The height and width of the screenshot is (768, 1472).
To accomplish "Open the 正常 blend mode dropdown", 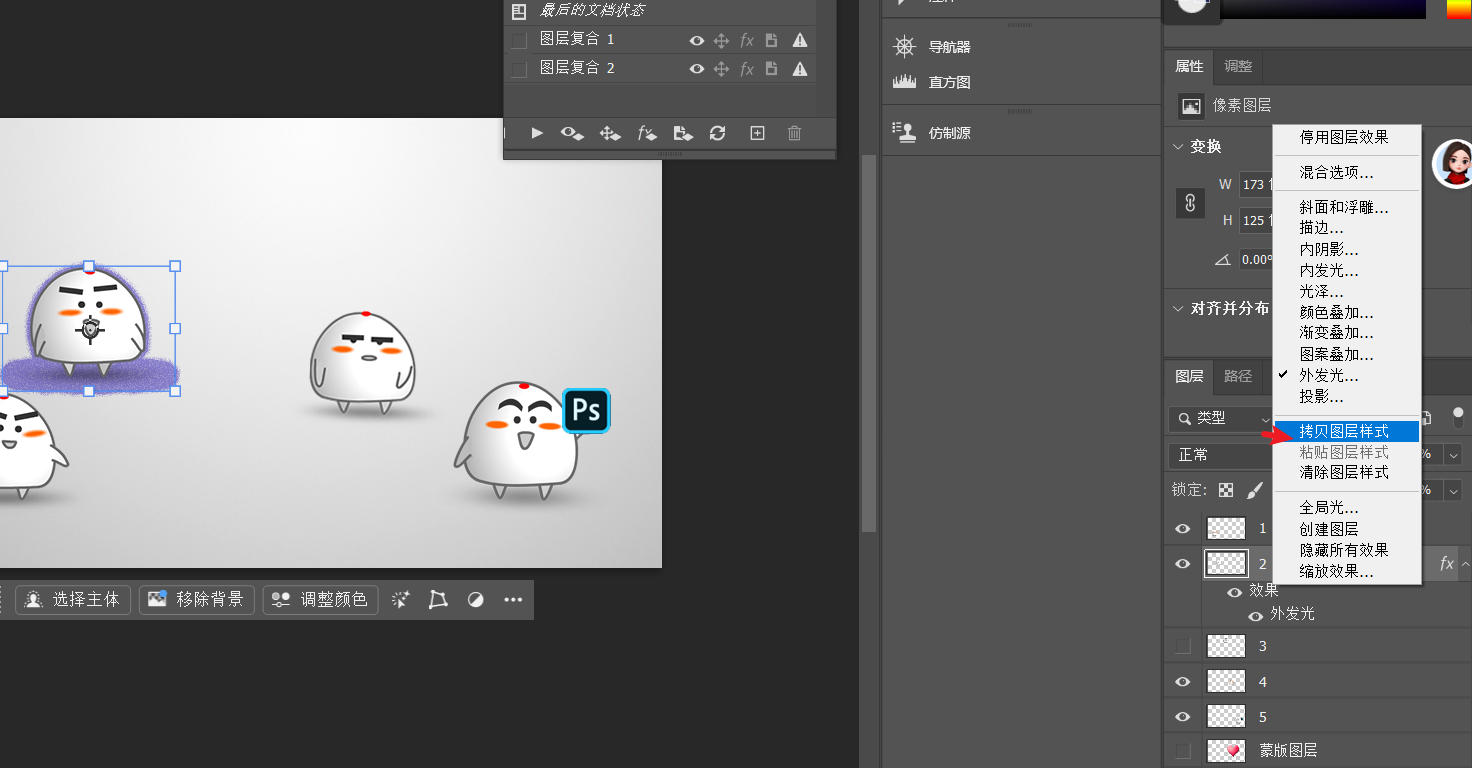I will pos(1220,455).
